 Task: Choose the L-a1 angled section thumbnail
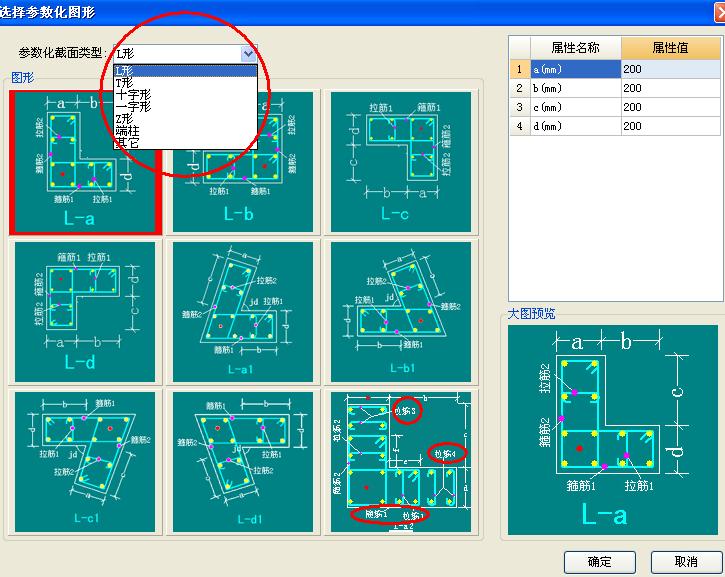pyautogui.click(x=243, y=312)
